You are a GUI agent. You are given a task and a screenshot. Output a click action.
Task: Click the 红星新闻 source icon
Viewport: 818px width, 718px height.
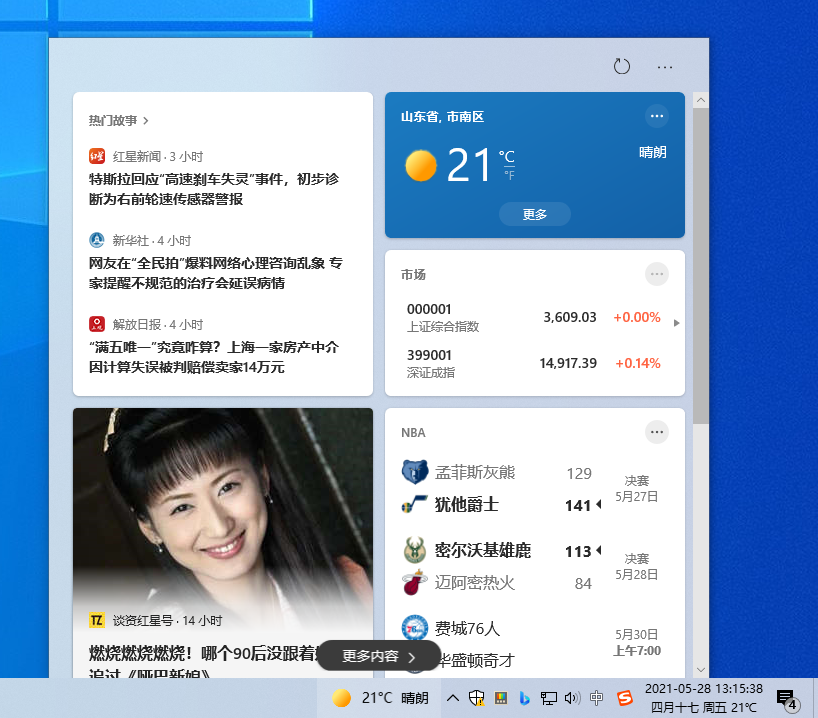96,157
